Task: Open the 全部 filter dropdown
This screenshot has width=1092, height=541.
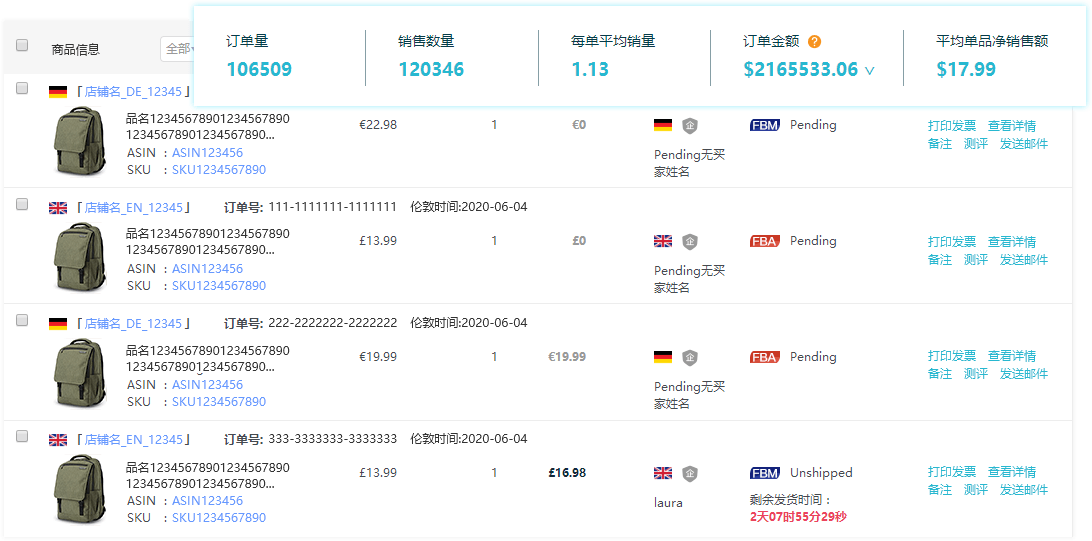Action: click(x=176, y=49)
